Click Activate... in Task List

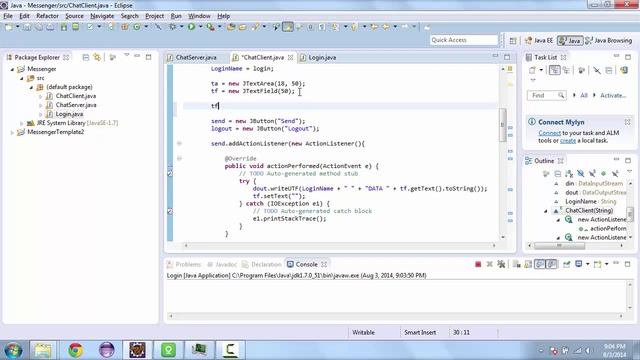613,96
